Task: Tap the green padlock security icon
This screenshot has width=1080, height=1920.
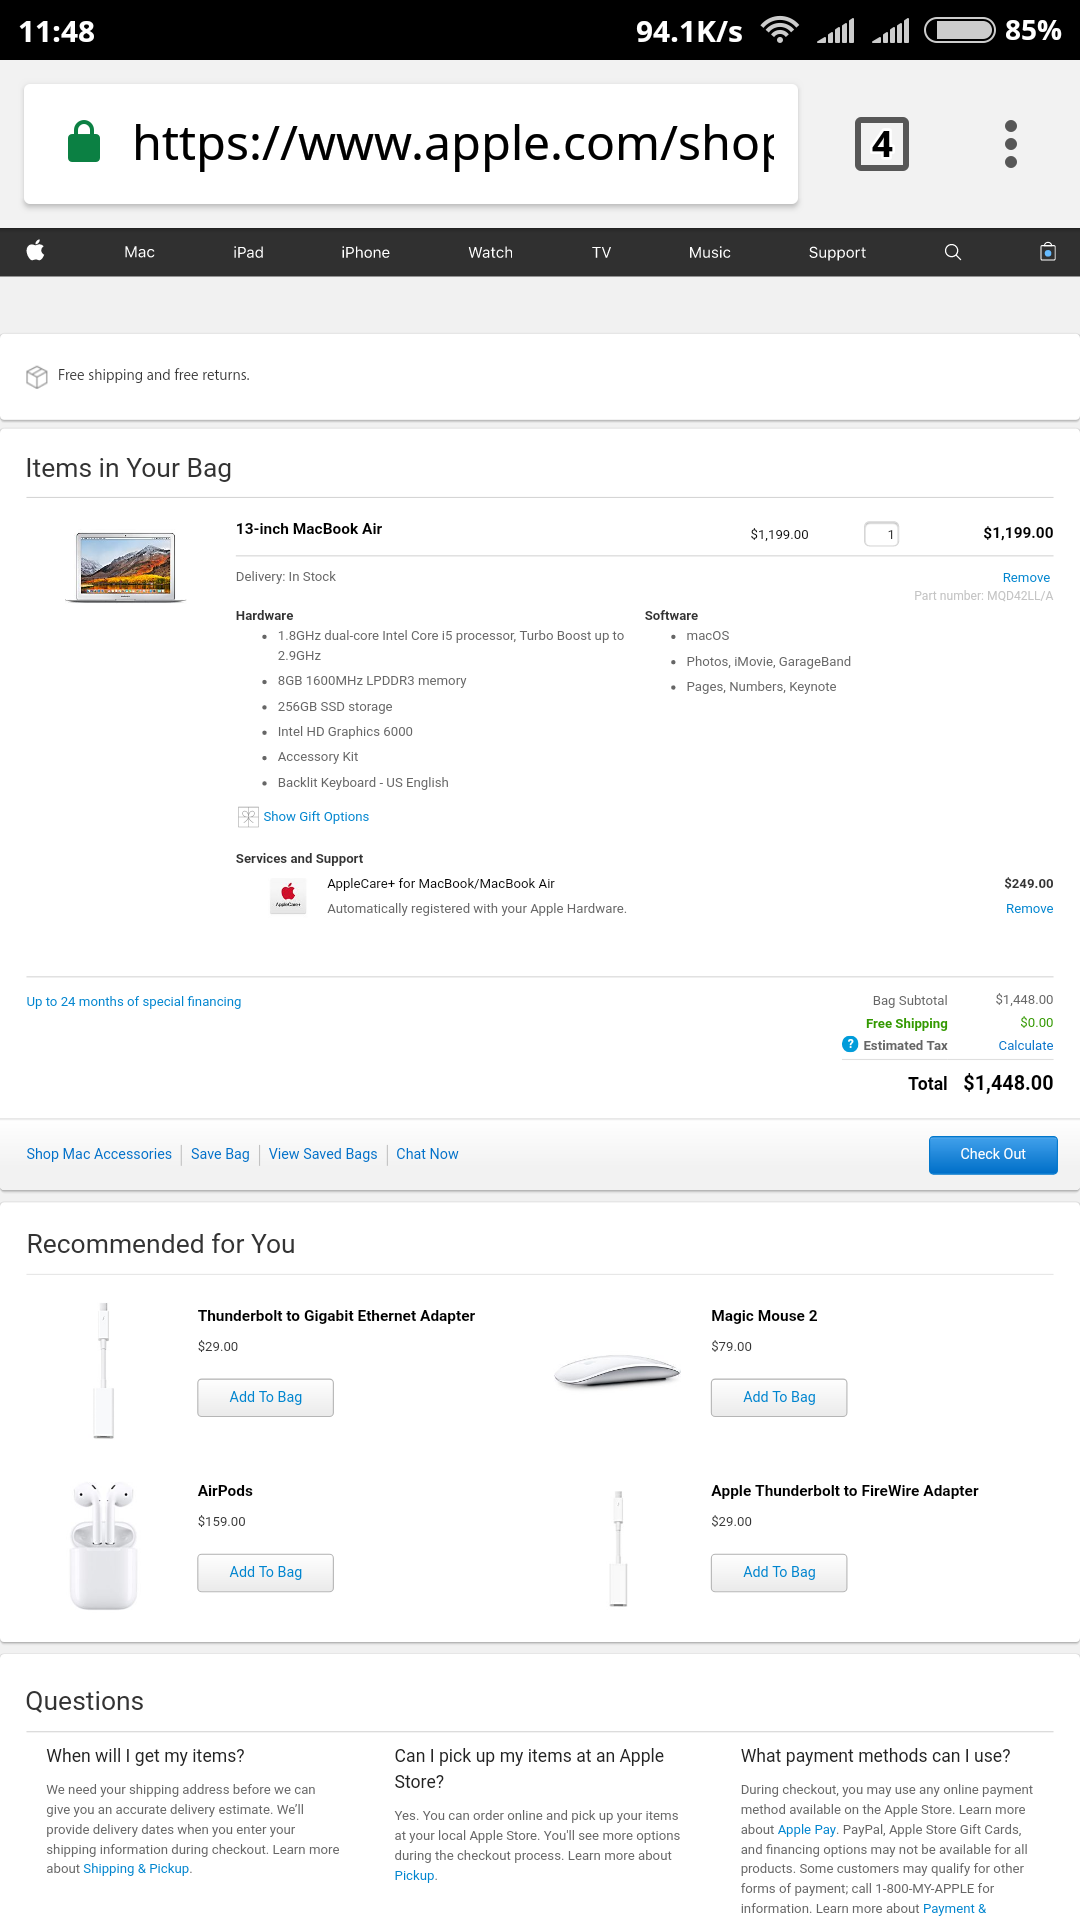Action: click(x=84, y=142)
